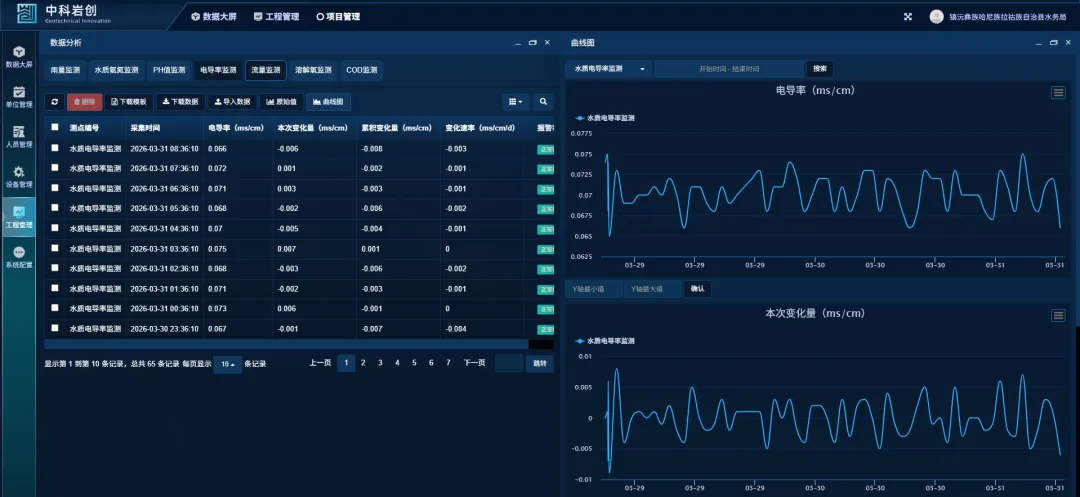The image size is (1080, 497).
Task: Click the 开始时间 - 结束时间 date field
Action: (729, 69)
